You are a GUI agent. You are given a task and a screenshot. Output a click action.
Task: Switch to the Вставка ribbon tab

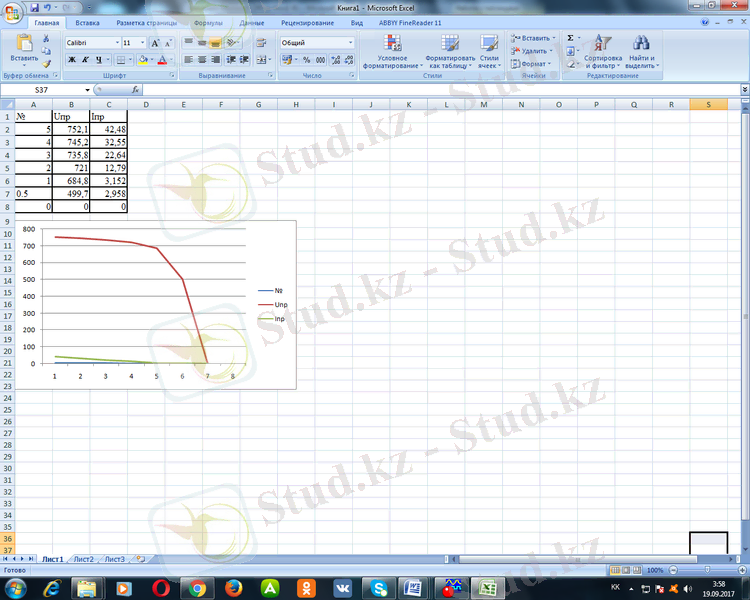[88, 23]
